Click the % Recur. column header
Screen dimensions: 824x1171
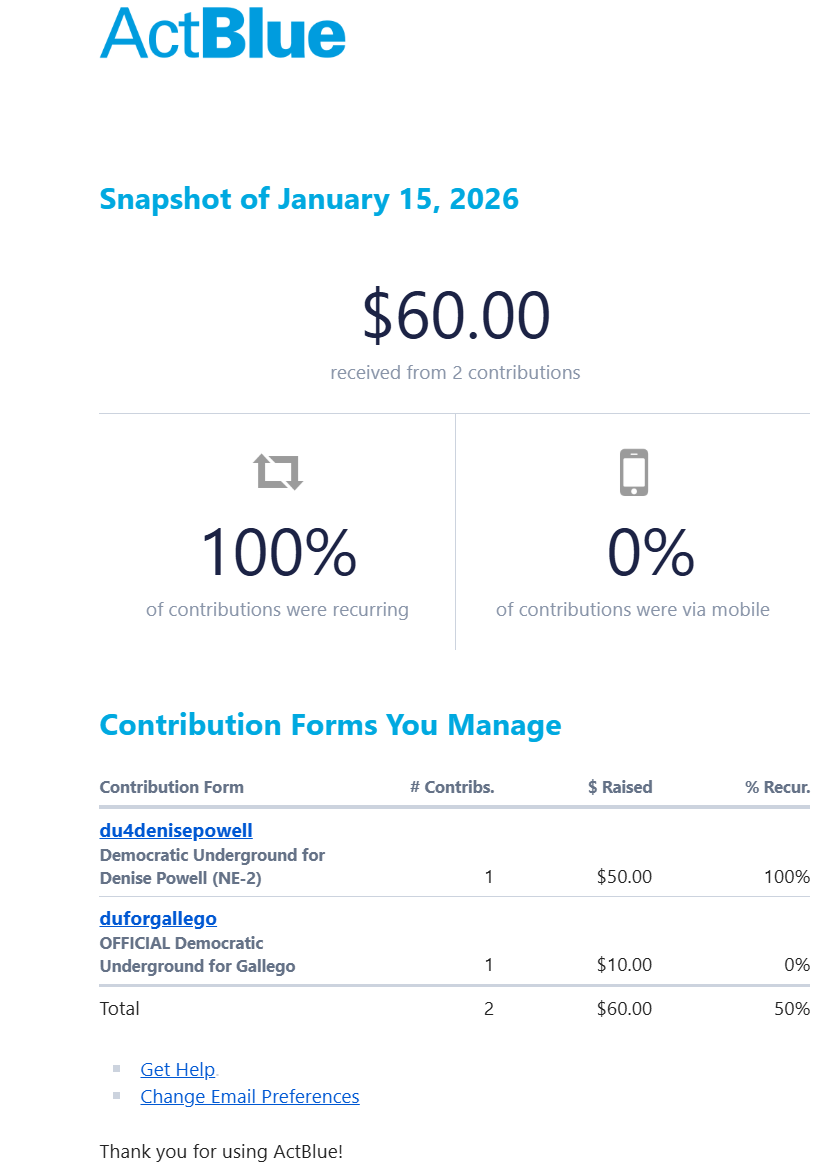pos(777,787)
